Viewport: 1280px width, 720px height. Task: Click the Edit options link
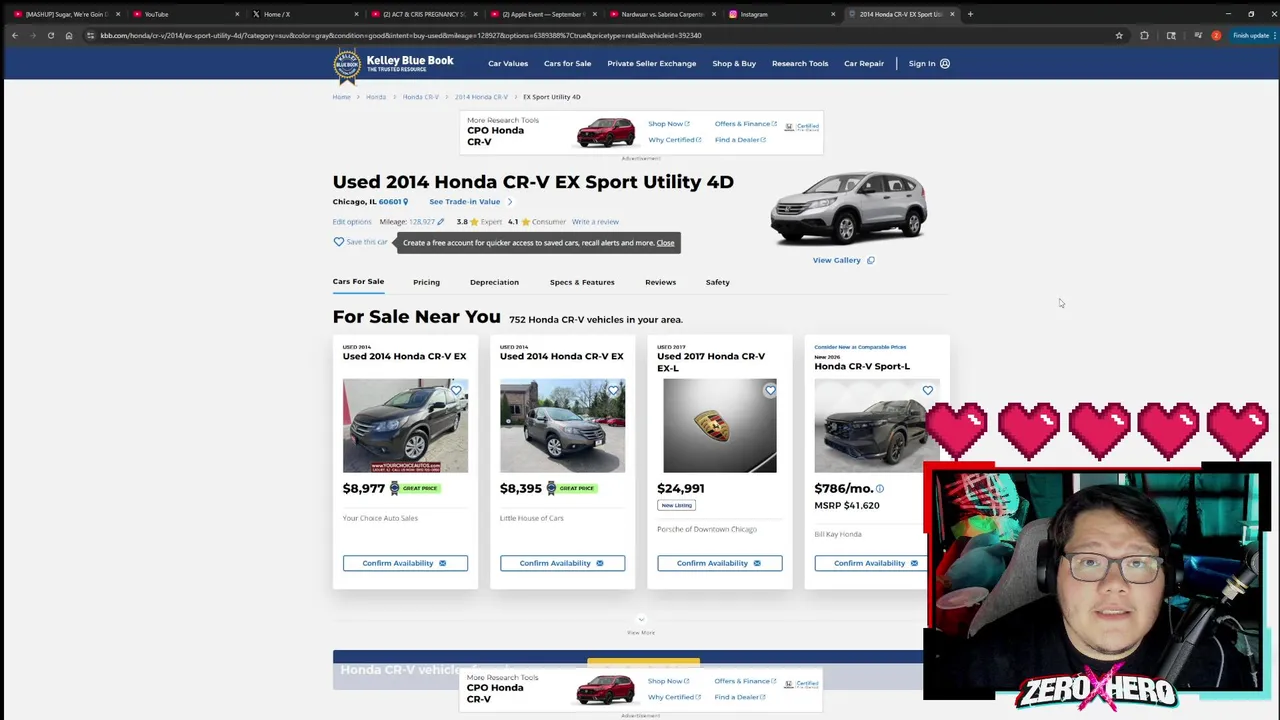point(352,222)
